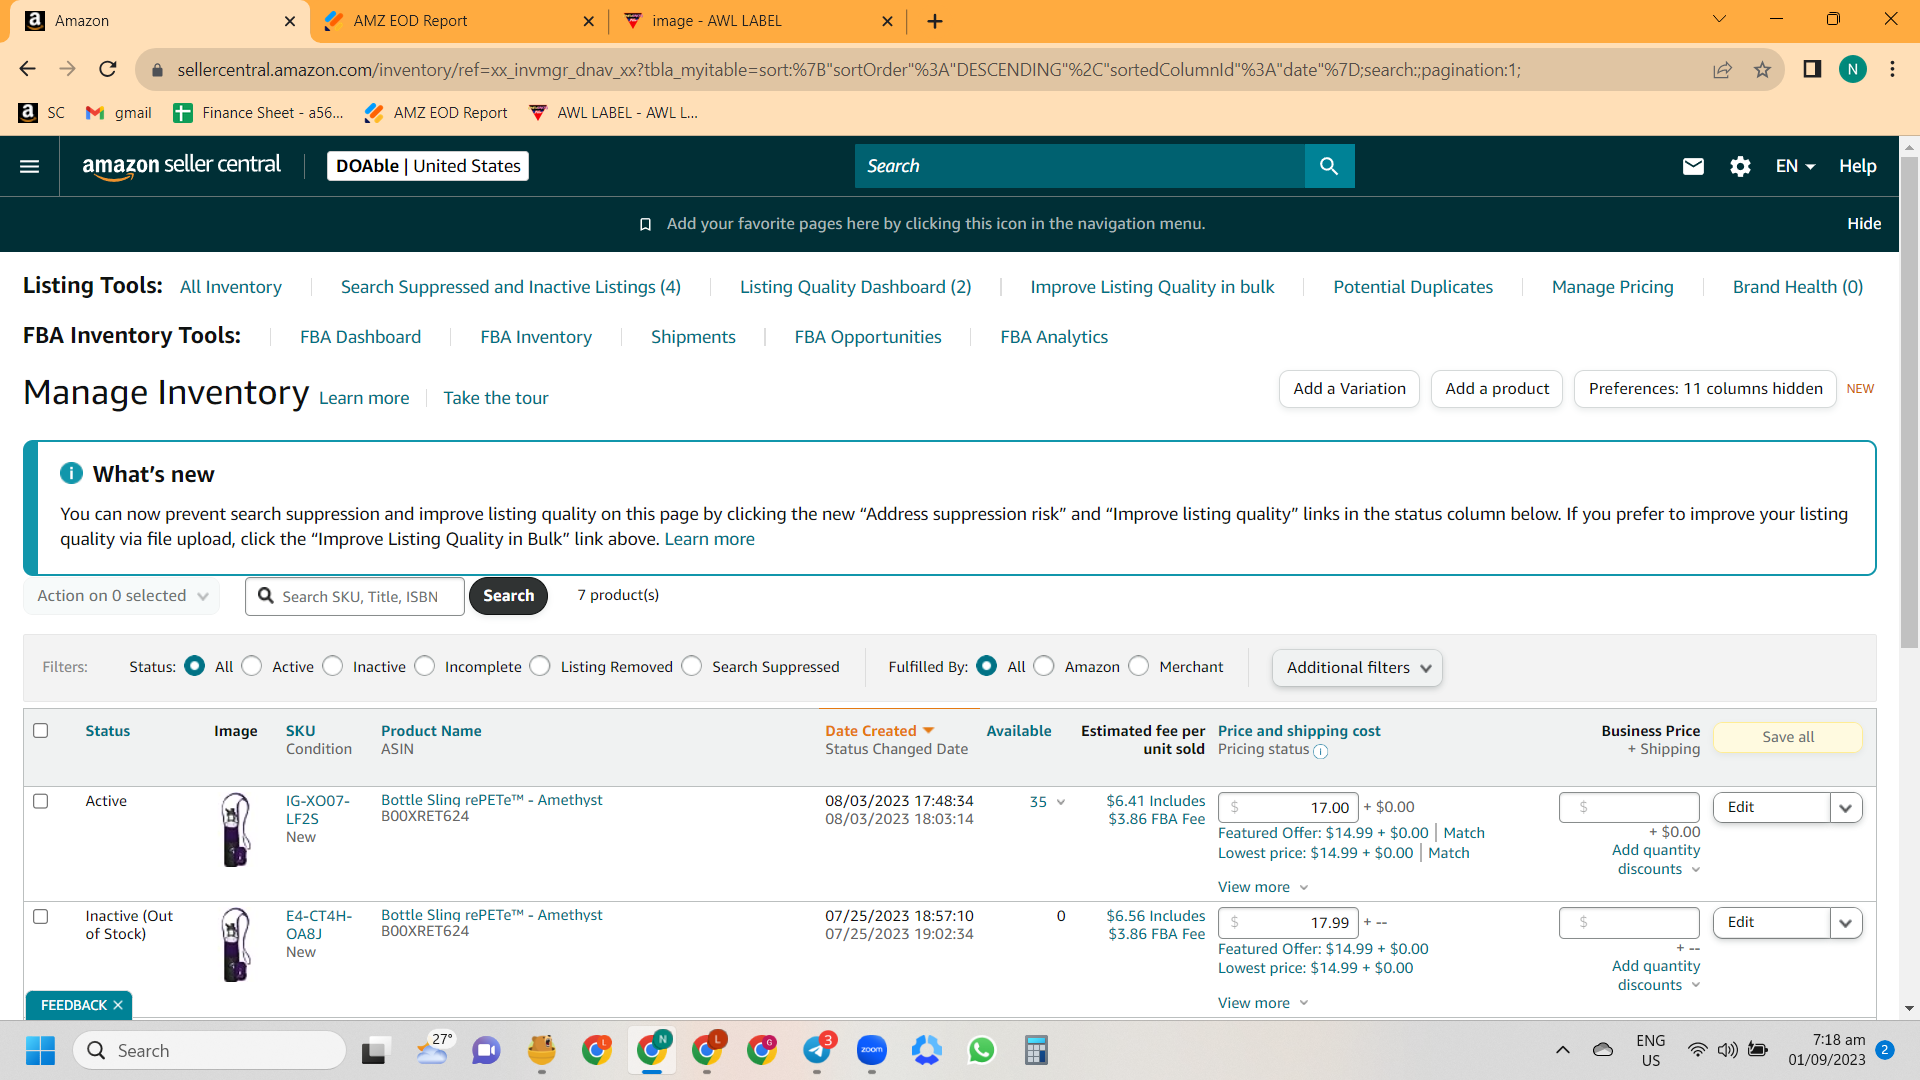Open the hamburger navigation menu

30,166
